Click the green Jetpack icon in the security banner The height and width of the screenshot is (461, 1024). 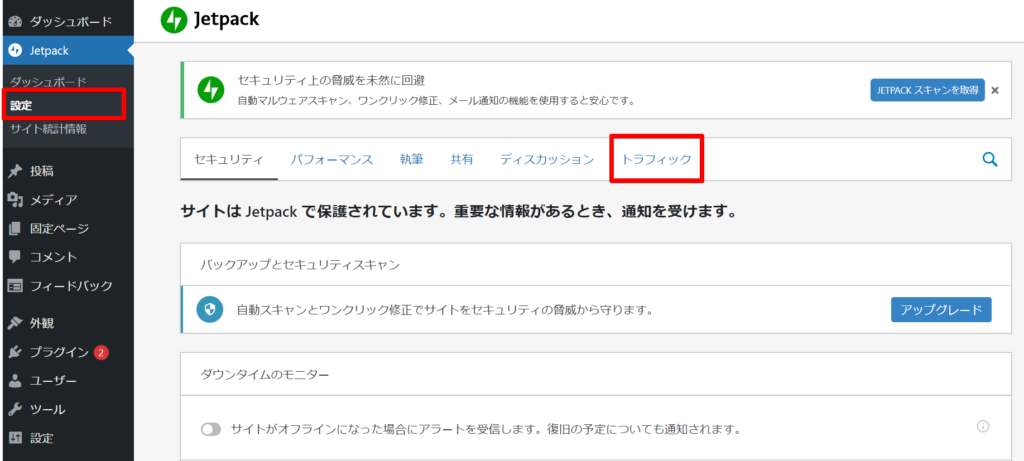pyautogui.click(x=210, y=90)
